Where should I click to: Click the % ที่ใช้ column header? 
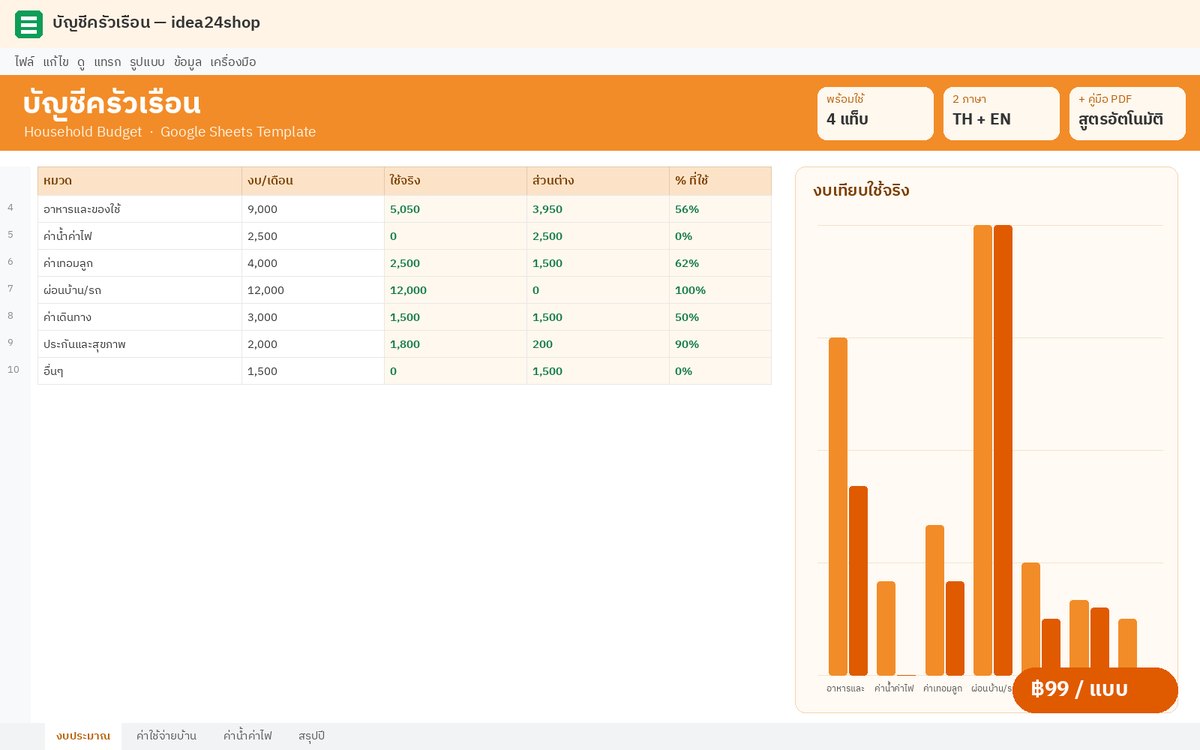720,181
